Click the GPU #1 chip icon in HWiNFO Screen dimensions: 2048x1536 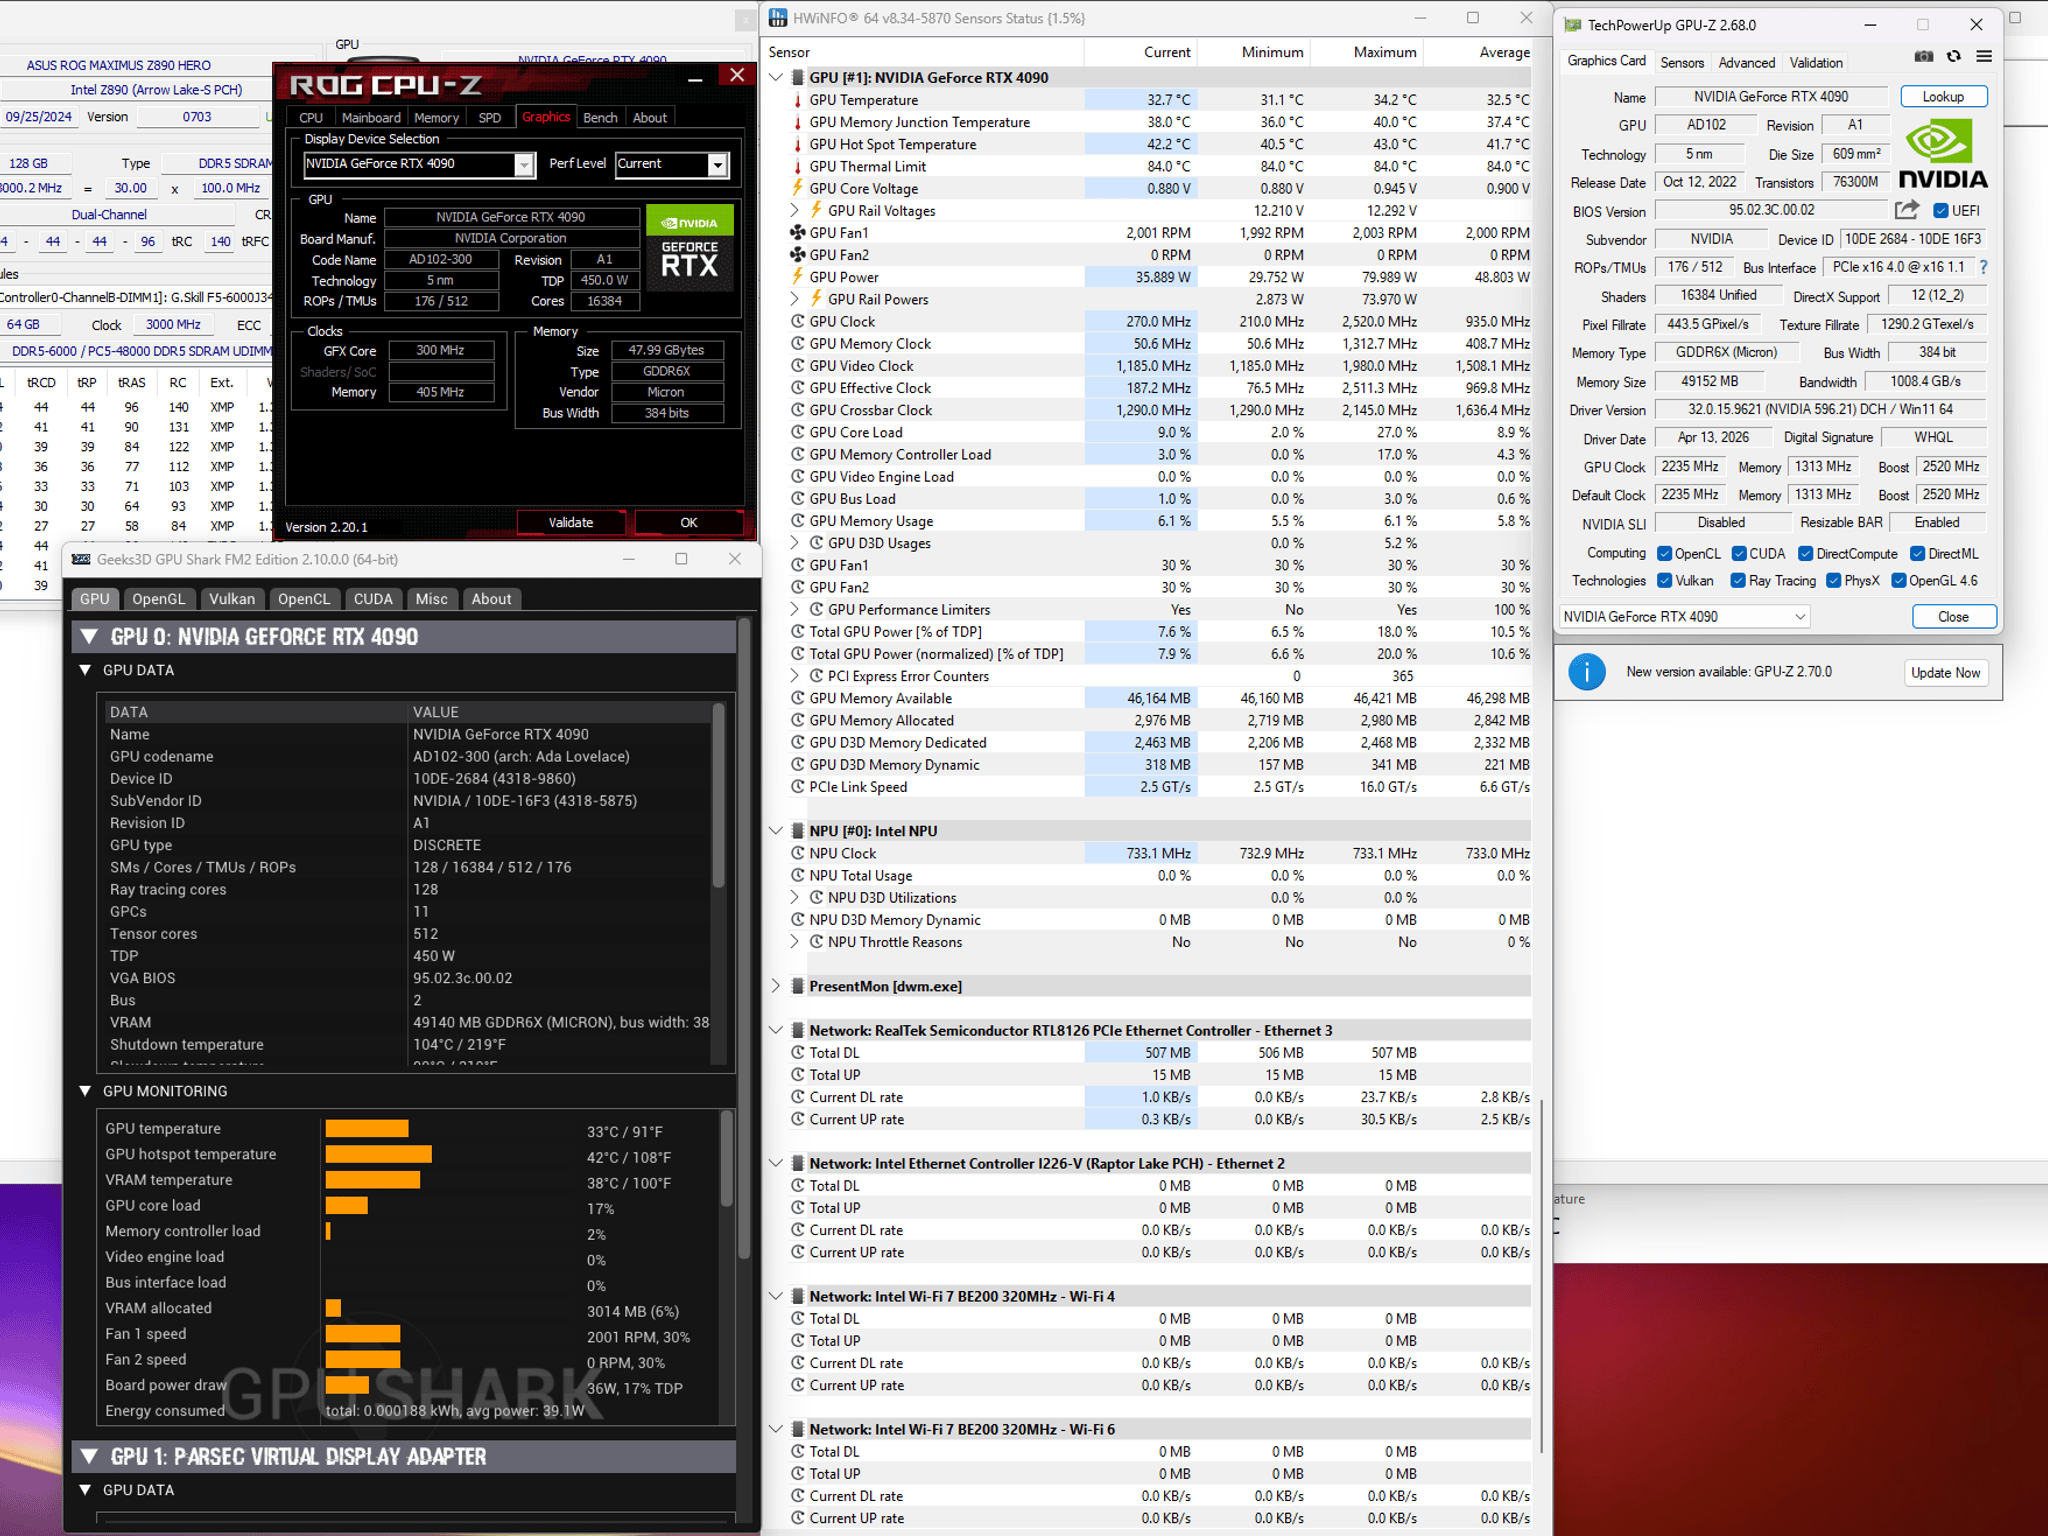coord(797,77)
